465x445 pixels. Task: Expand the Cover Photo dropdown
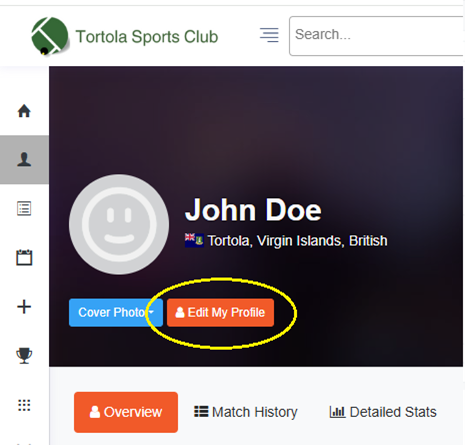(116, 313)
